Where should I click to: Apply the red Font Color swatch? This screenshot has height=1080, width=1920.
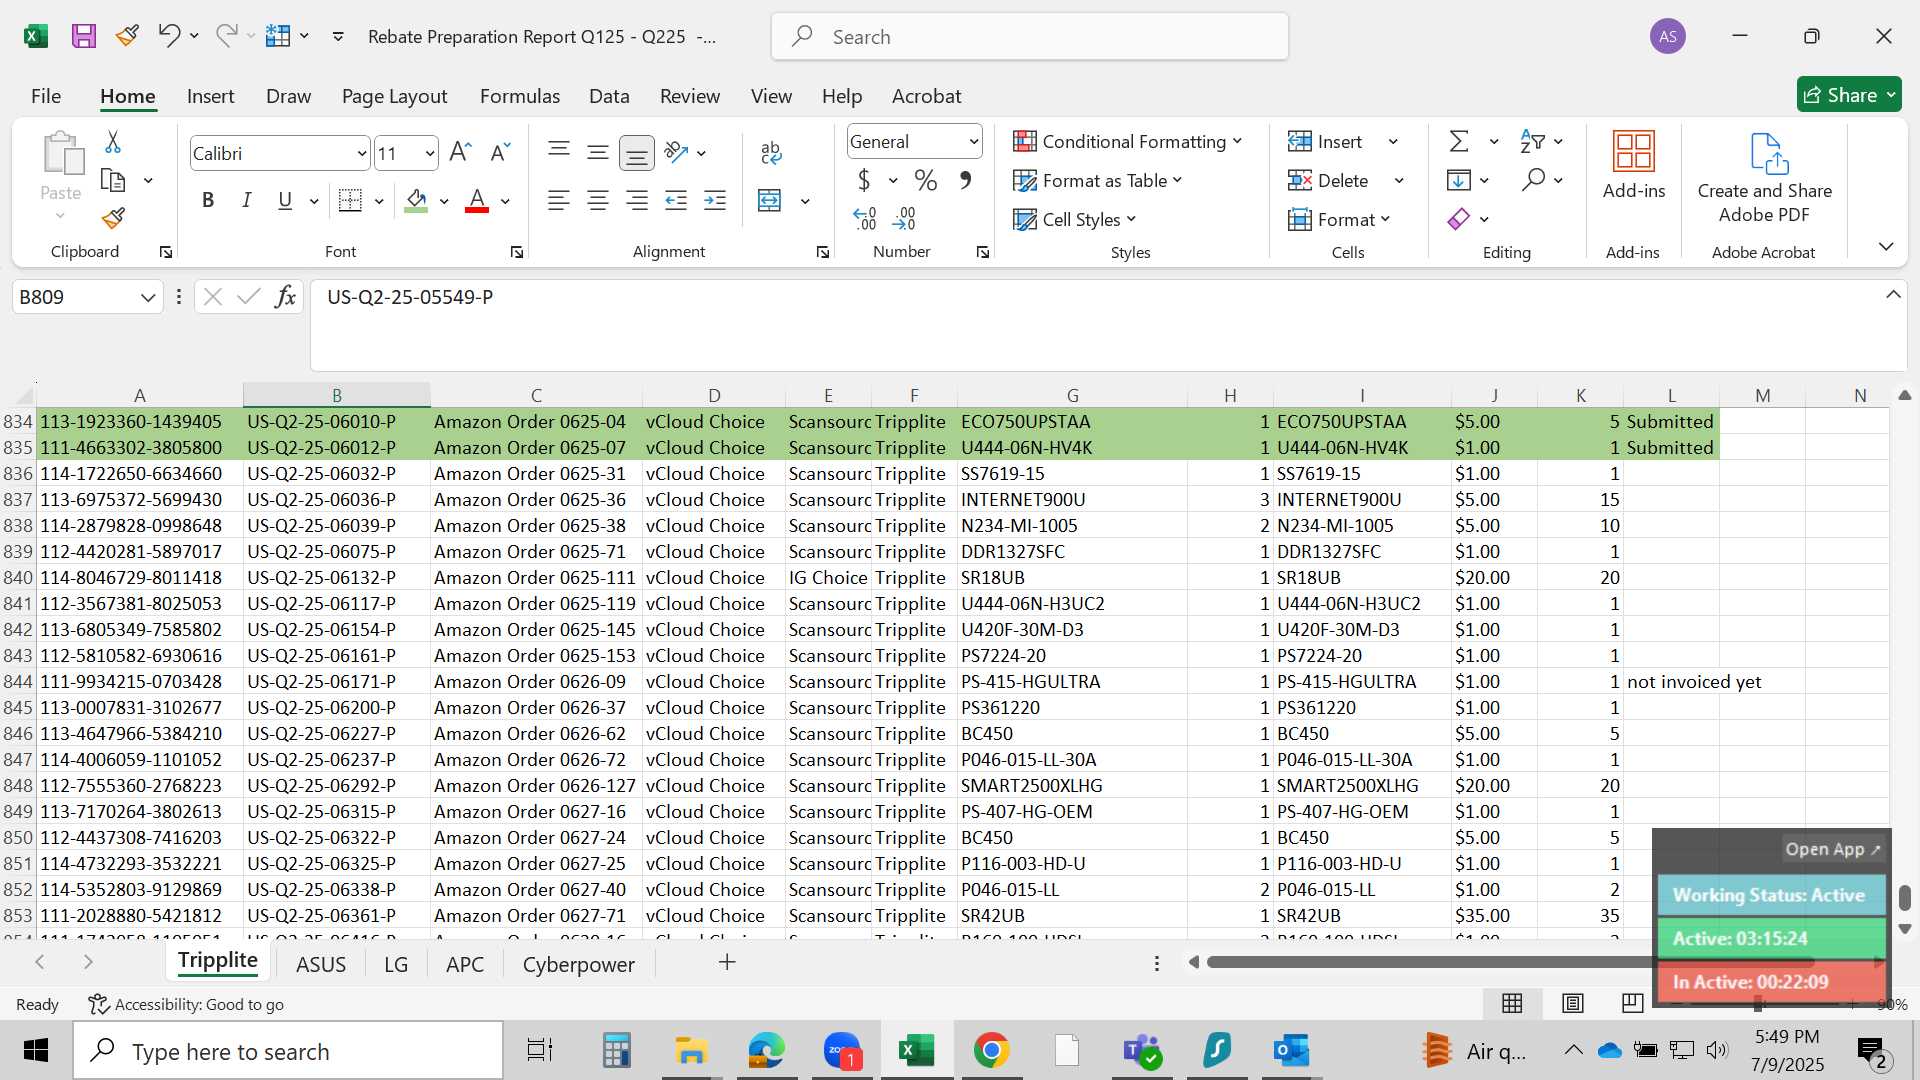[x=477, y=201]
